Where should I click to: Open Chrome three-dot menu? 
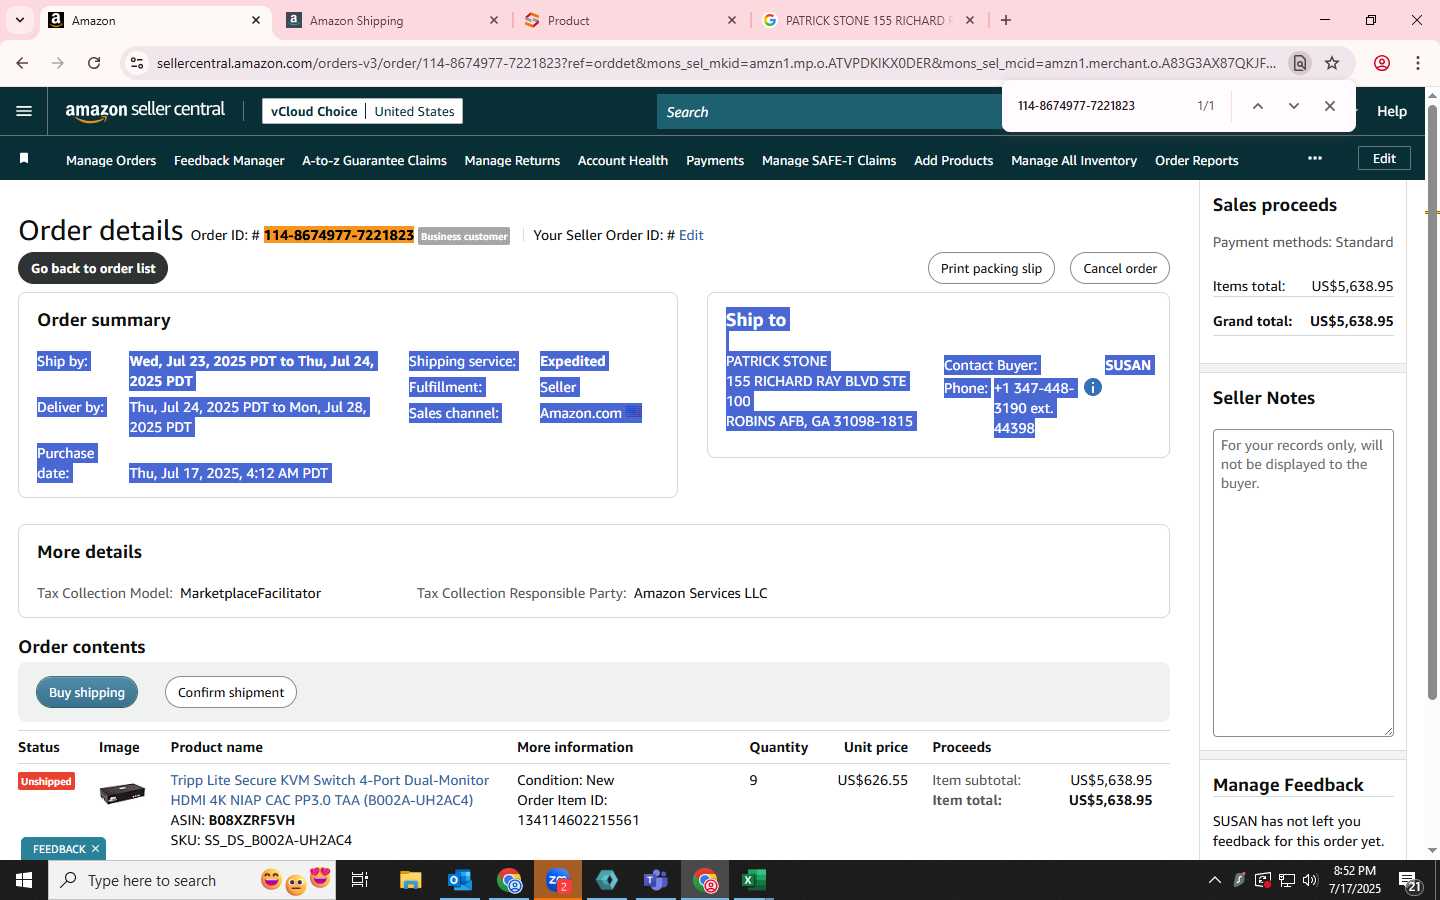(x=1418, y=63)
